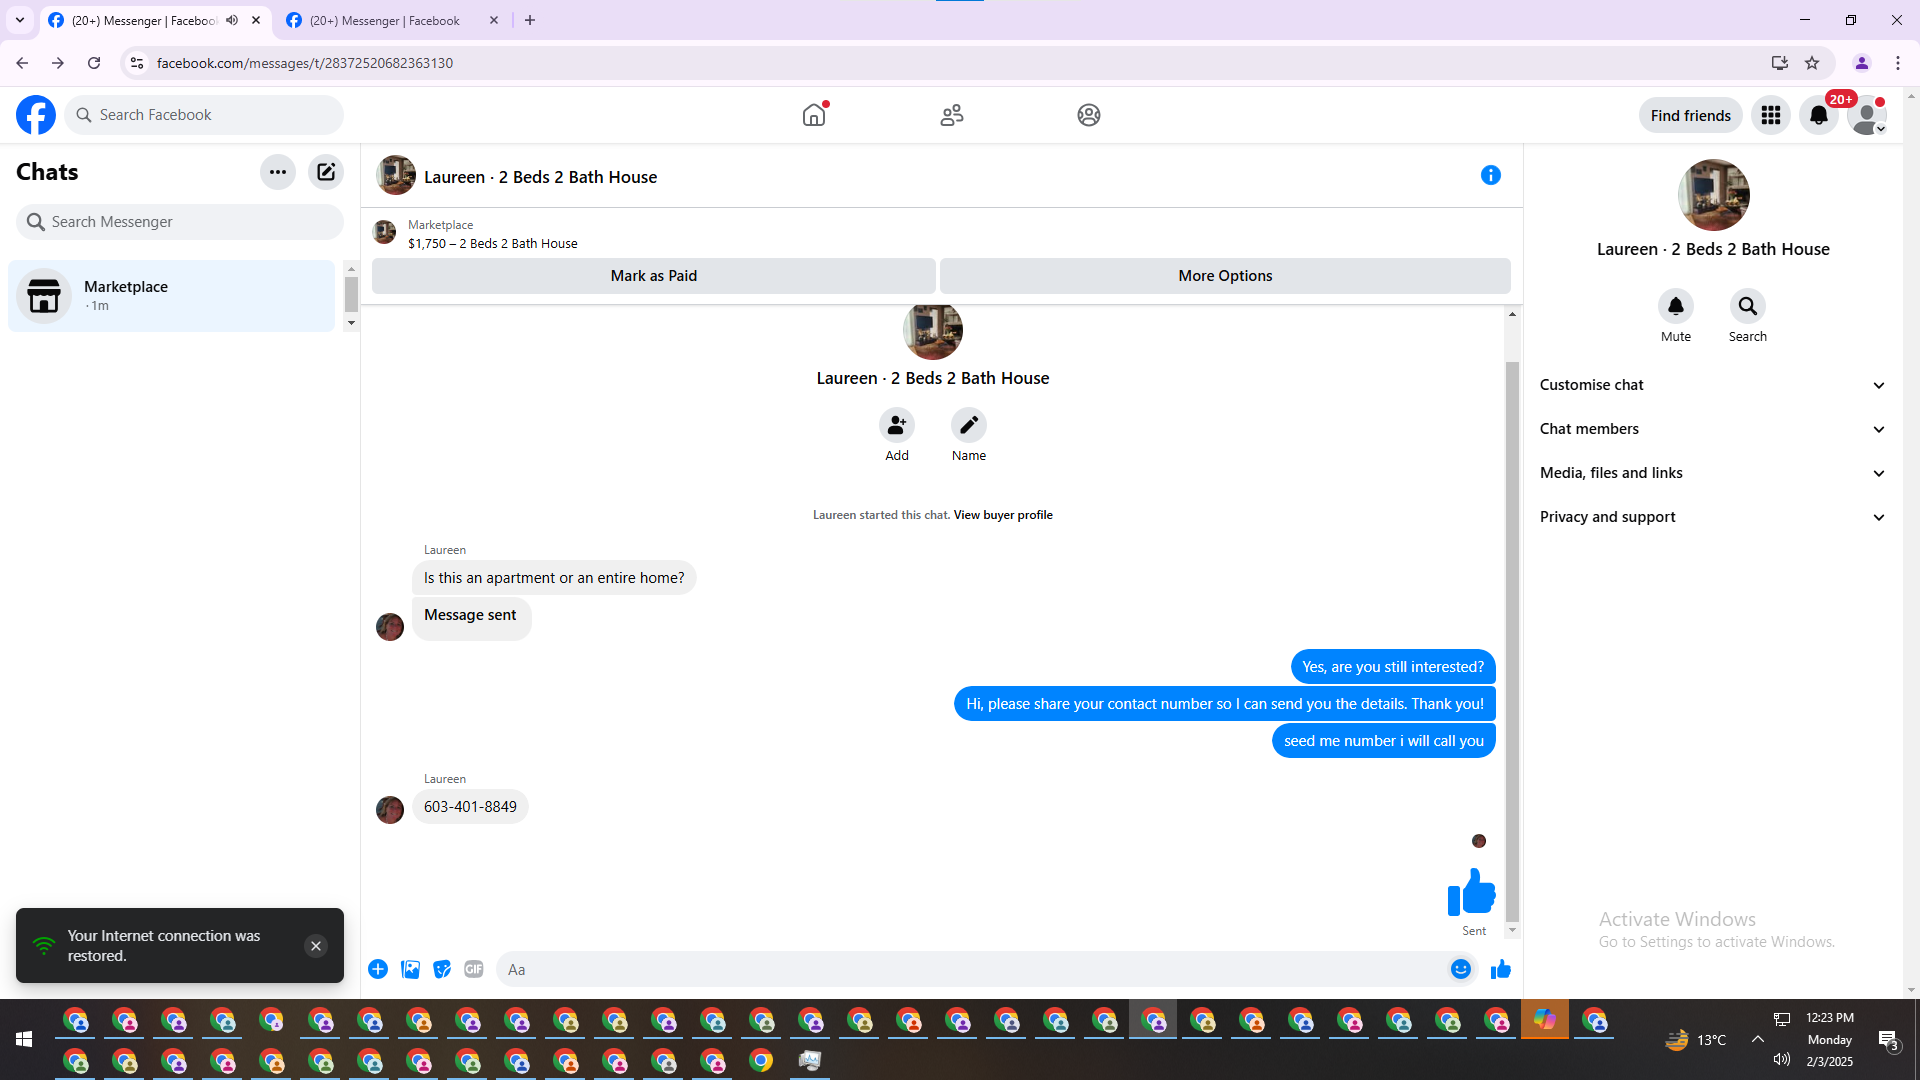The width and height of the screenshot is (1920, 1080).
Task: Open the side panel listing profile picture
Action: coord(1714,195)
